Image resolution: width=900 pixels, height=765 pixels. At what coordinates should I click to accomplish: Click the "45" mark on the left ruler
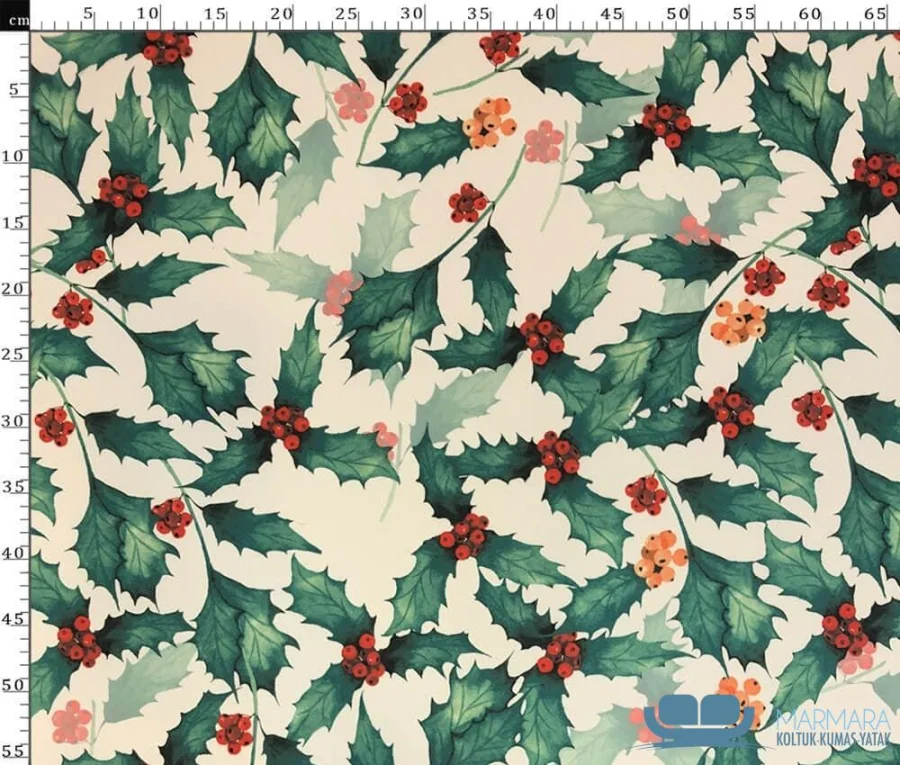(14, 619)
